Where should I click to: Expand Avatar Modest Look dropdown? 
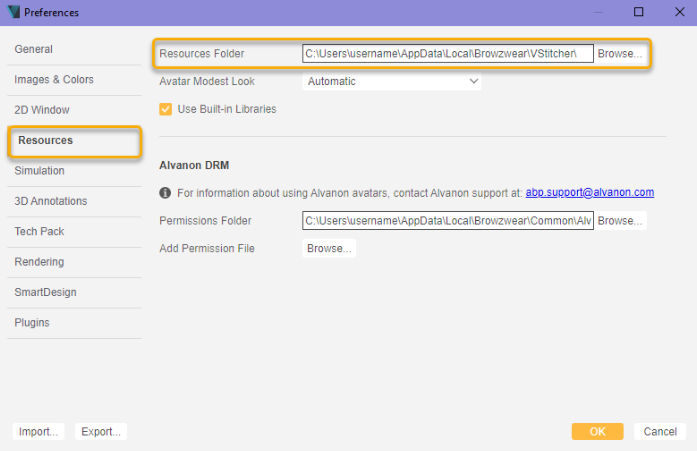pyautogui.click(x=392, y=82)
